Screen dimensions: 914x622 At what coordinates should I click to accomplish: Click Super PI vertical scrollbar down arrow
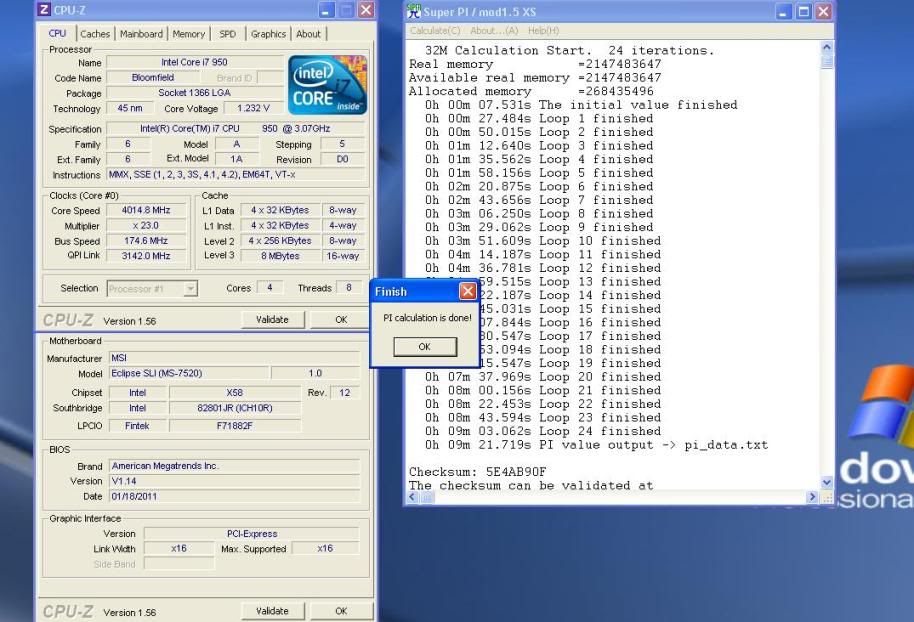pyautogui.click(x=827, y=482)
